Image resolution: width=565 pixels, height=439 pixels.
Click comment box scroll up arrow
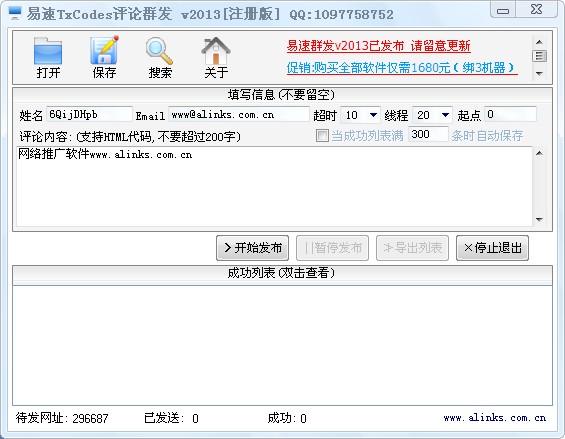point(539,153)
